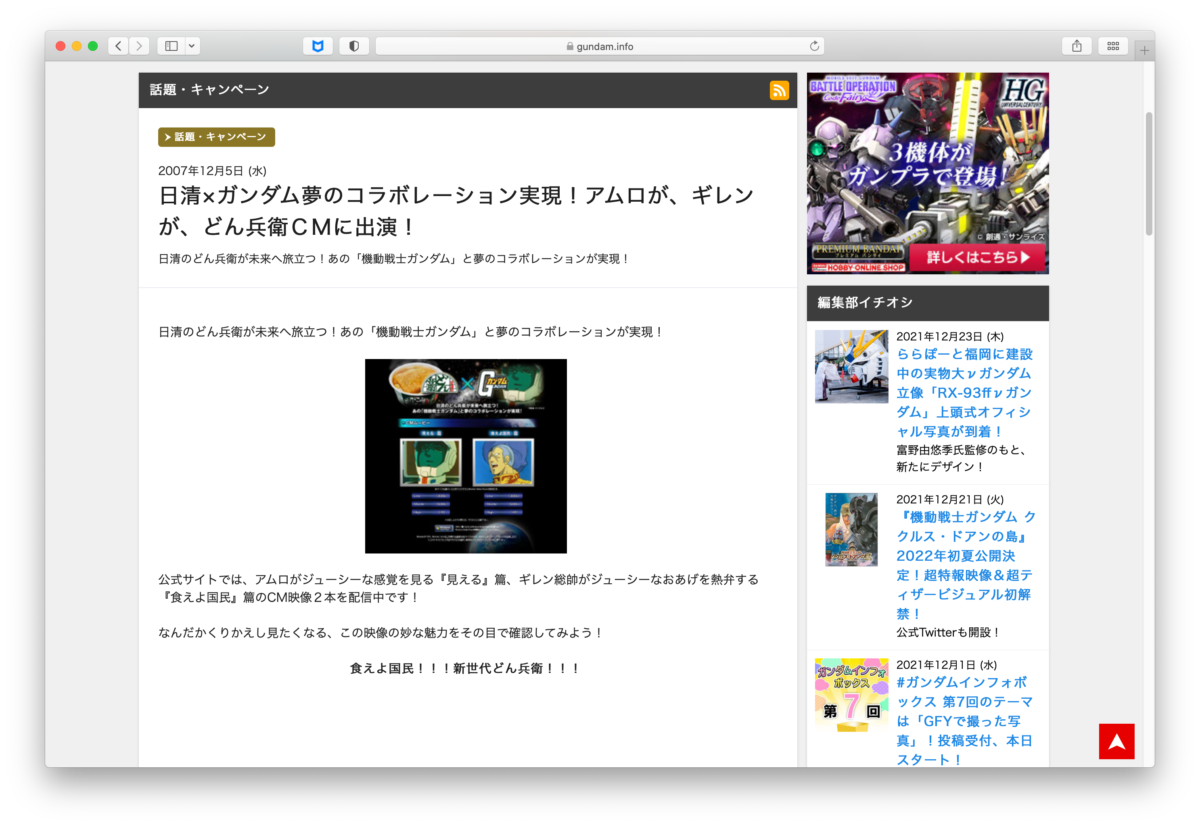
Task: Open a new tab with the plus icon
Action: click(1143, 45)
